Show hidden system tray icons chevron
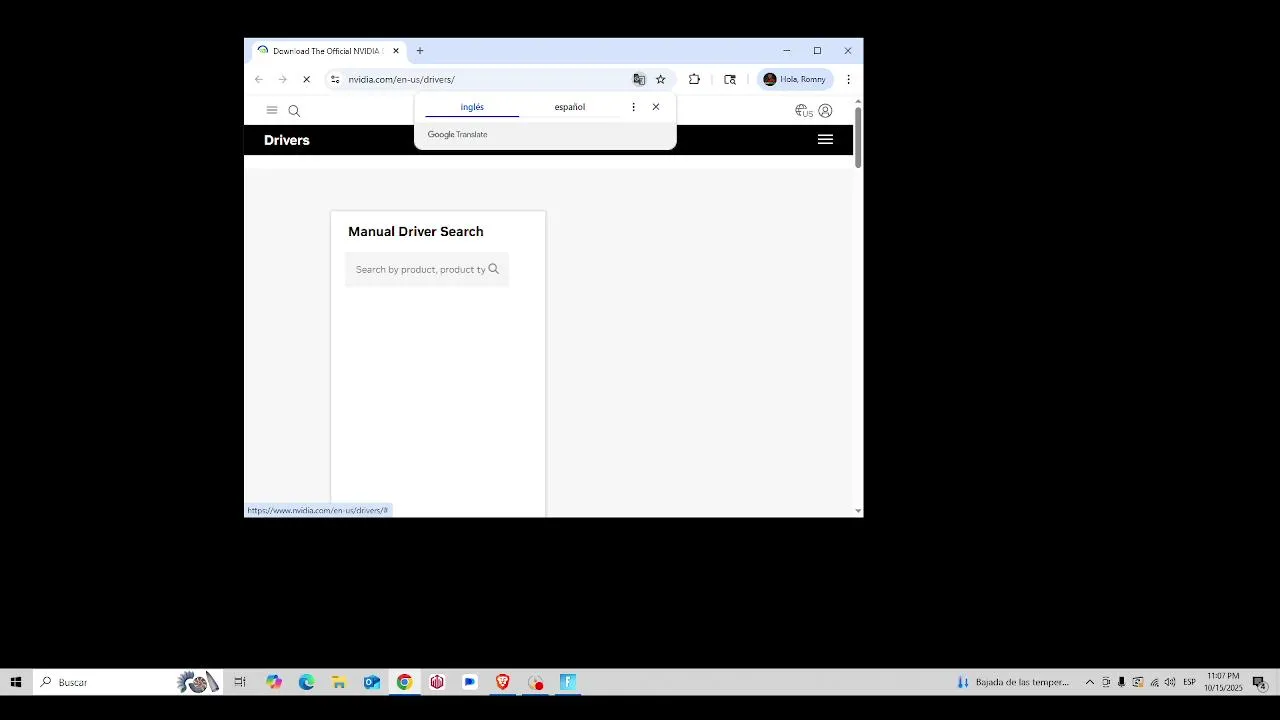The height and width of the screenshot is (720, 1280). click(1090, 682)
